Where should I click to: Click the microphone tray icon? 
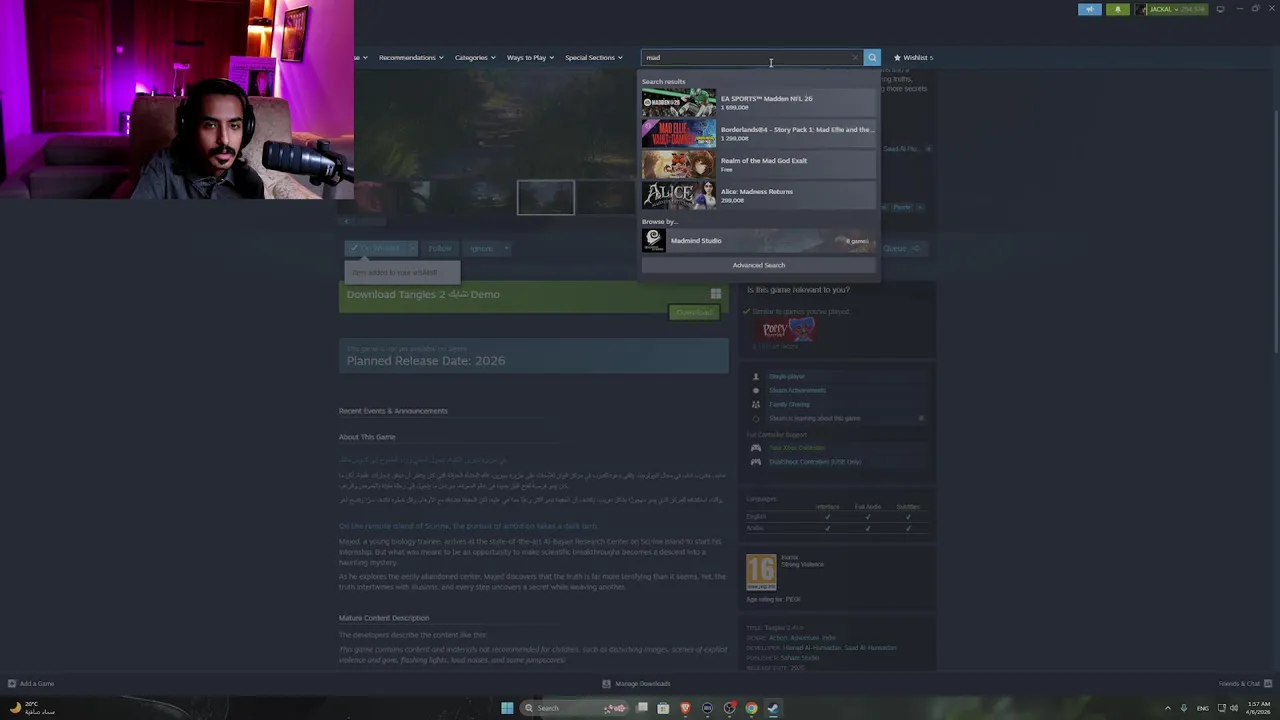pos(1184,708)
